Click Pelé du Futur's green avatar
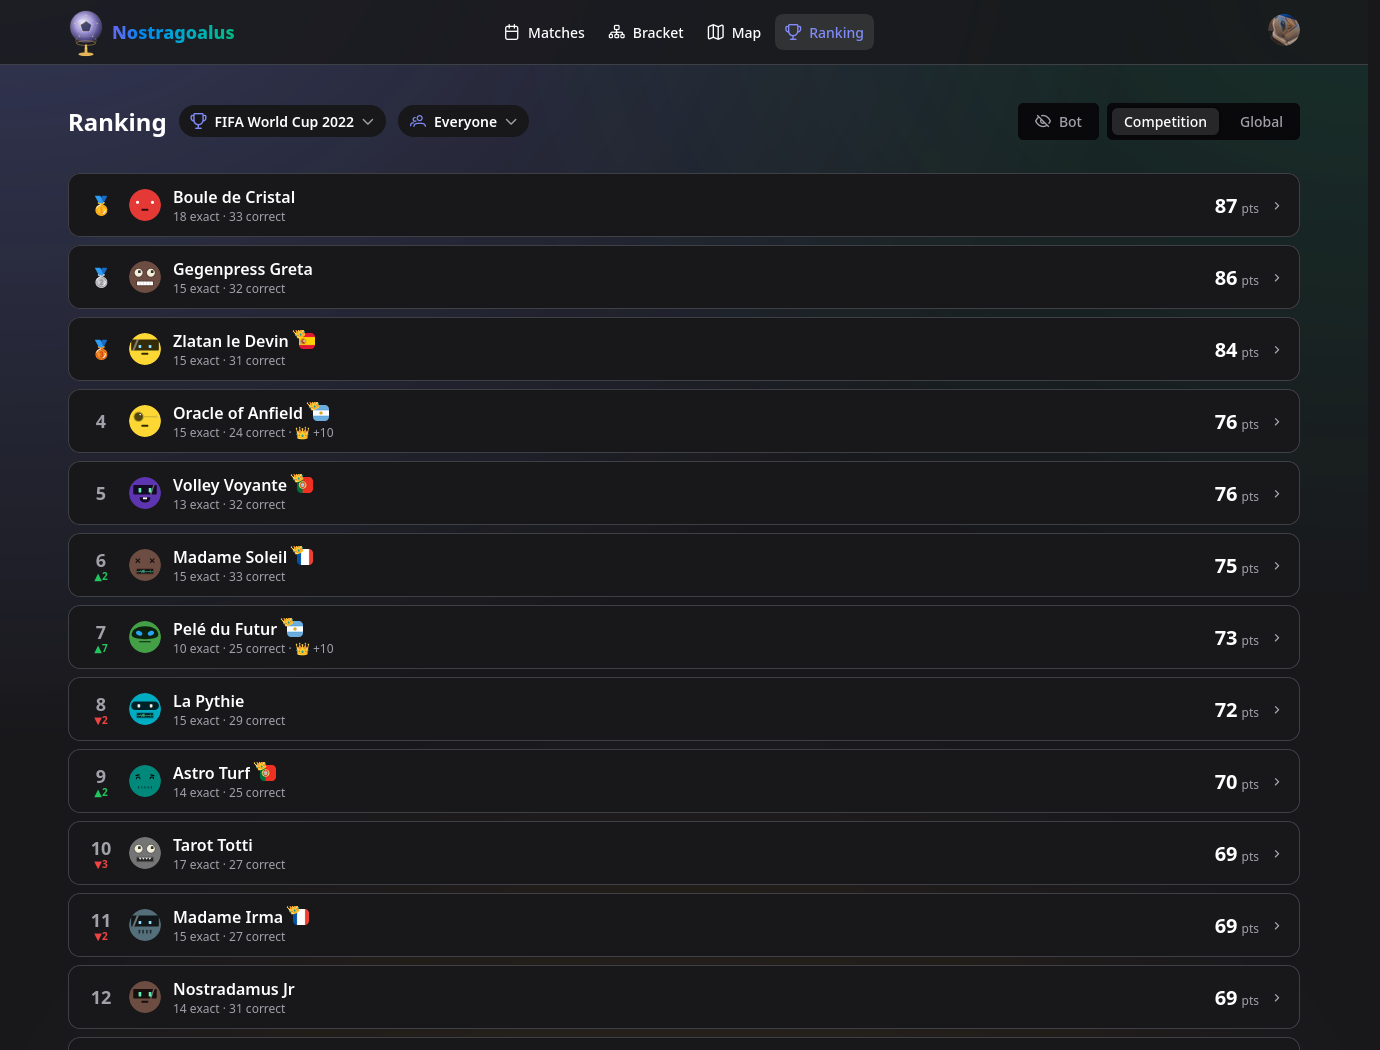Screen dimensions: 1380x1050 (x=145, y=637)
